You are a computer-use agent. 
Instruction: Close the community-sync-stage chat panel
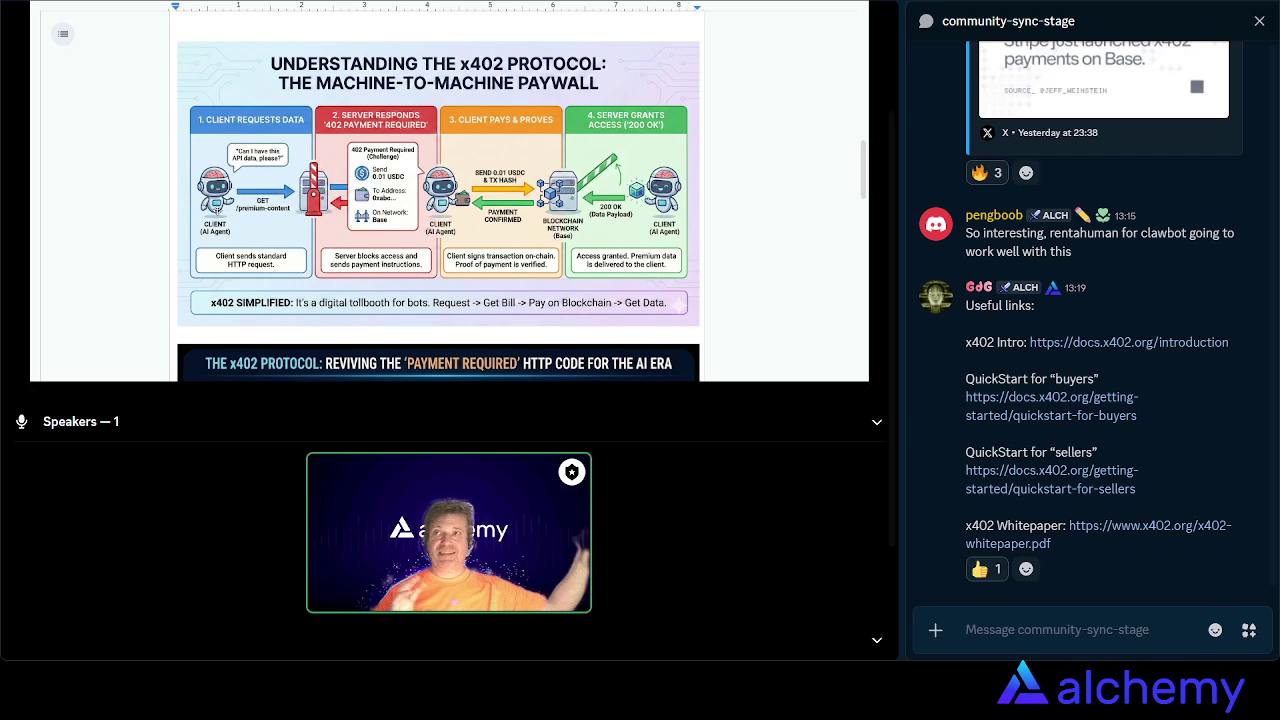pos(1259,21)
